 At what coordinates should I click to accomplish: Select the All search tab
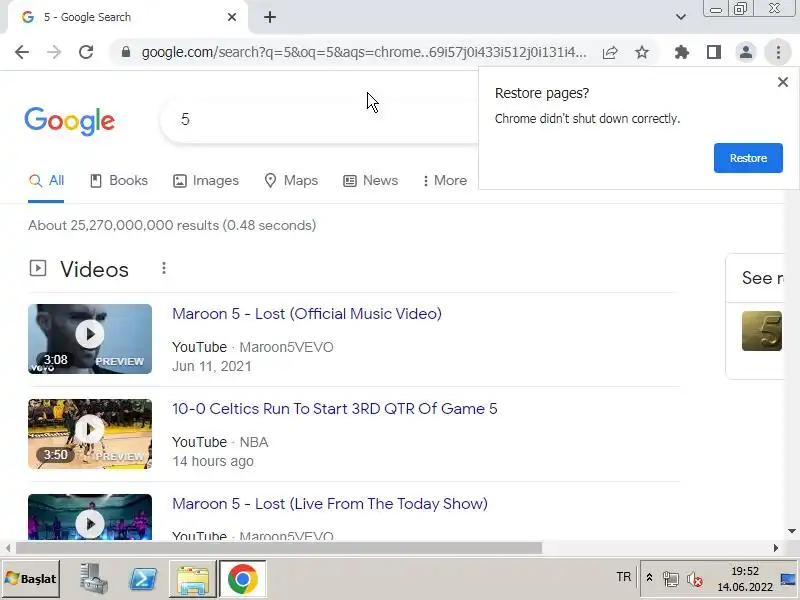[x=46, y=181]
